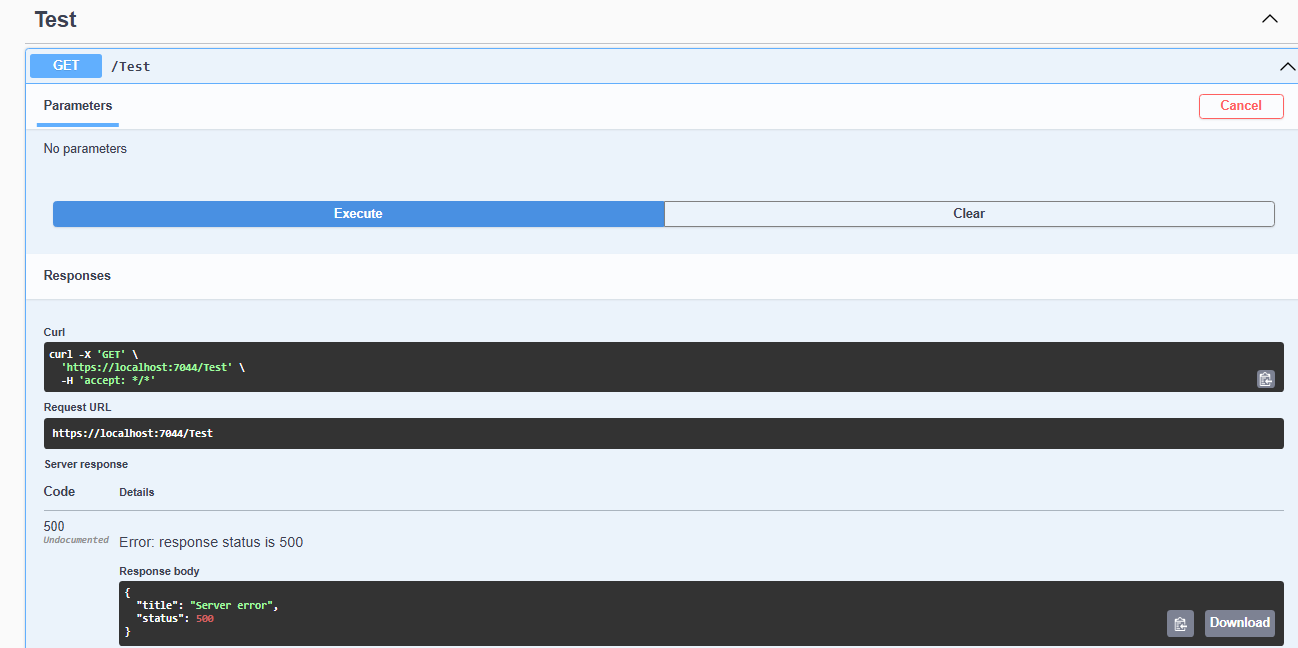Collapse the GET /Test operation chevron
The image size is (1298, 648).
click(x=1287, y=67)
